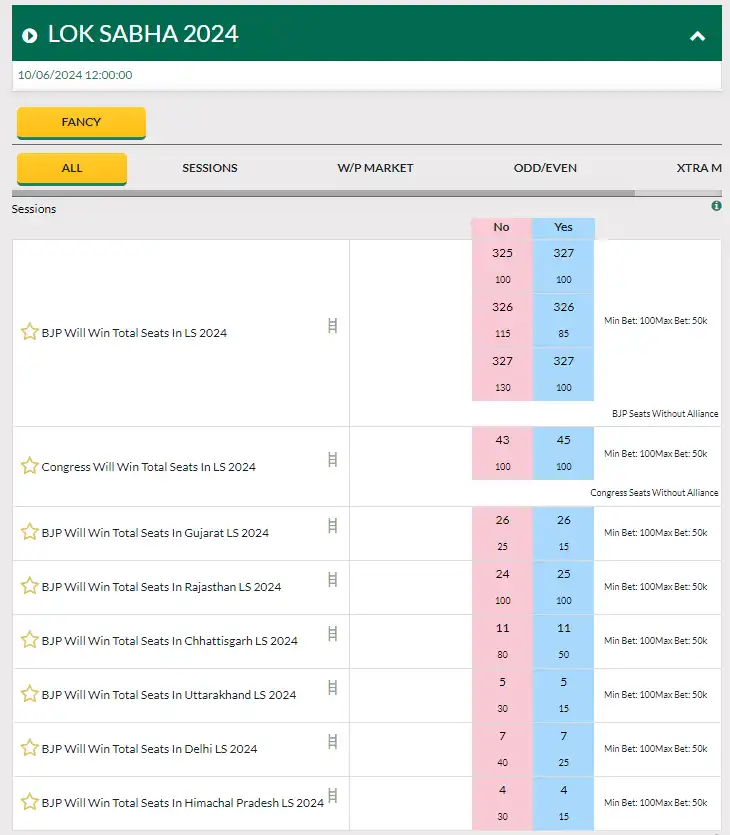Select the ALL tab
The image size is (730, 835).
(x=72, y=168)
